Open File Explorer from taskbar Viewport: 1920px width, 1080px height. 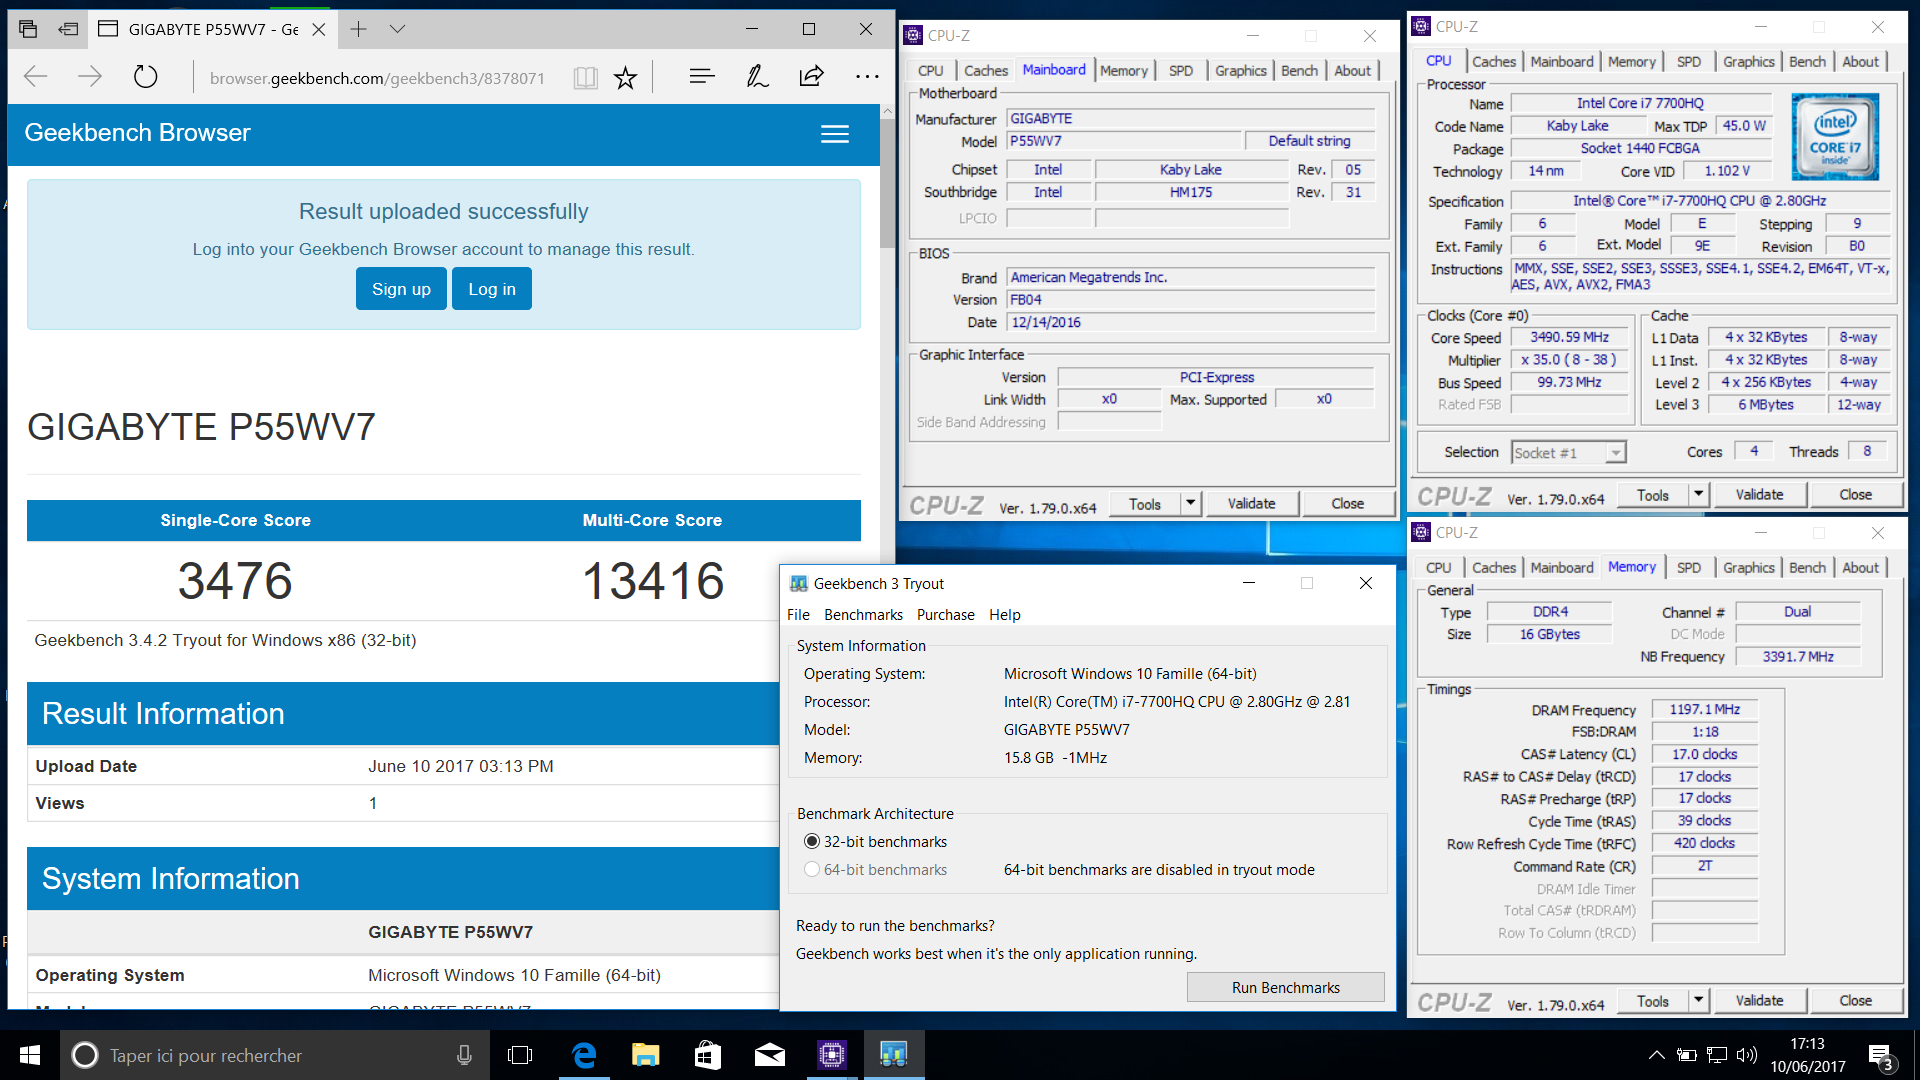[645, 1055]
